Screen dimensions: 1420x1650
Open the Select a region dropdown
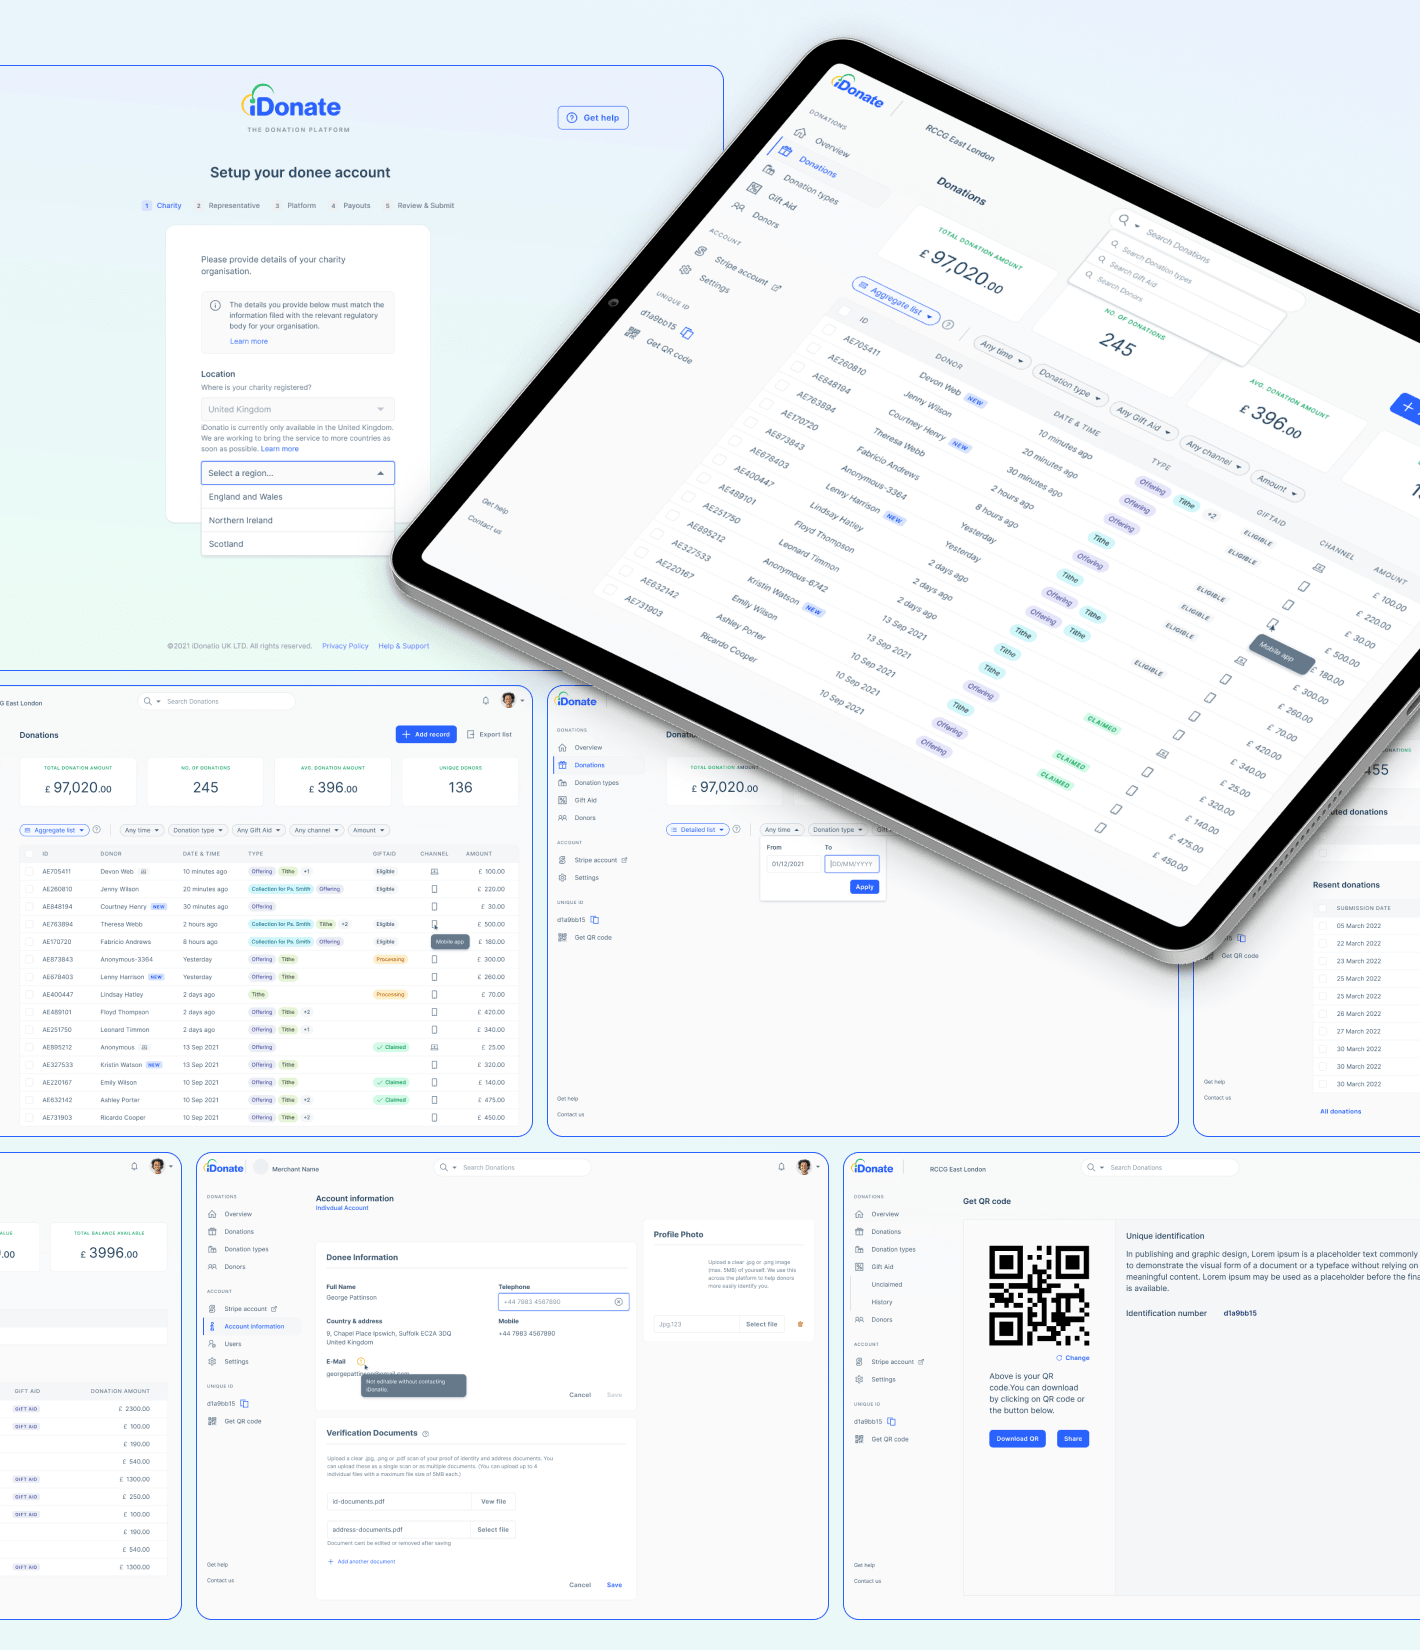click(298, 473)
